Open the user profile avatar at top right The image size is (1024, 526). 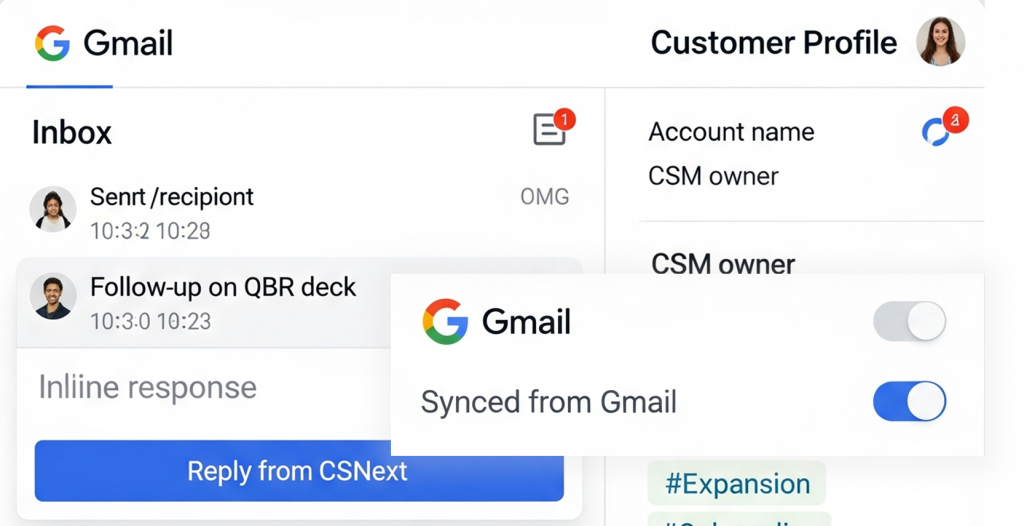click(x=940, y=42)
